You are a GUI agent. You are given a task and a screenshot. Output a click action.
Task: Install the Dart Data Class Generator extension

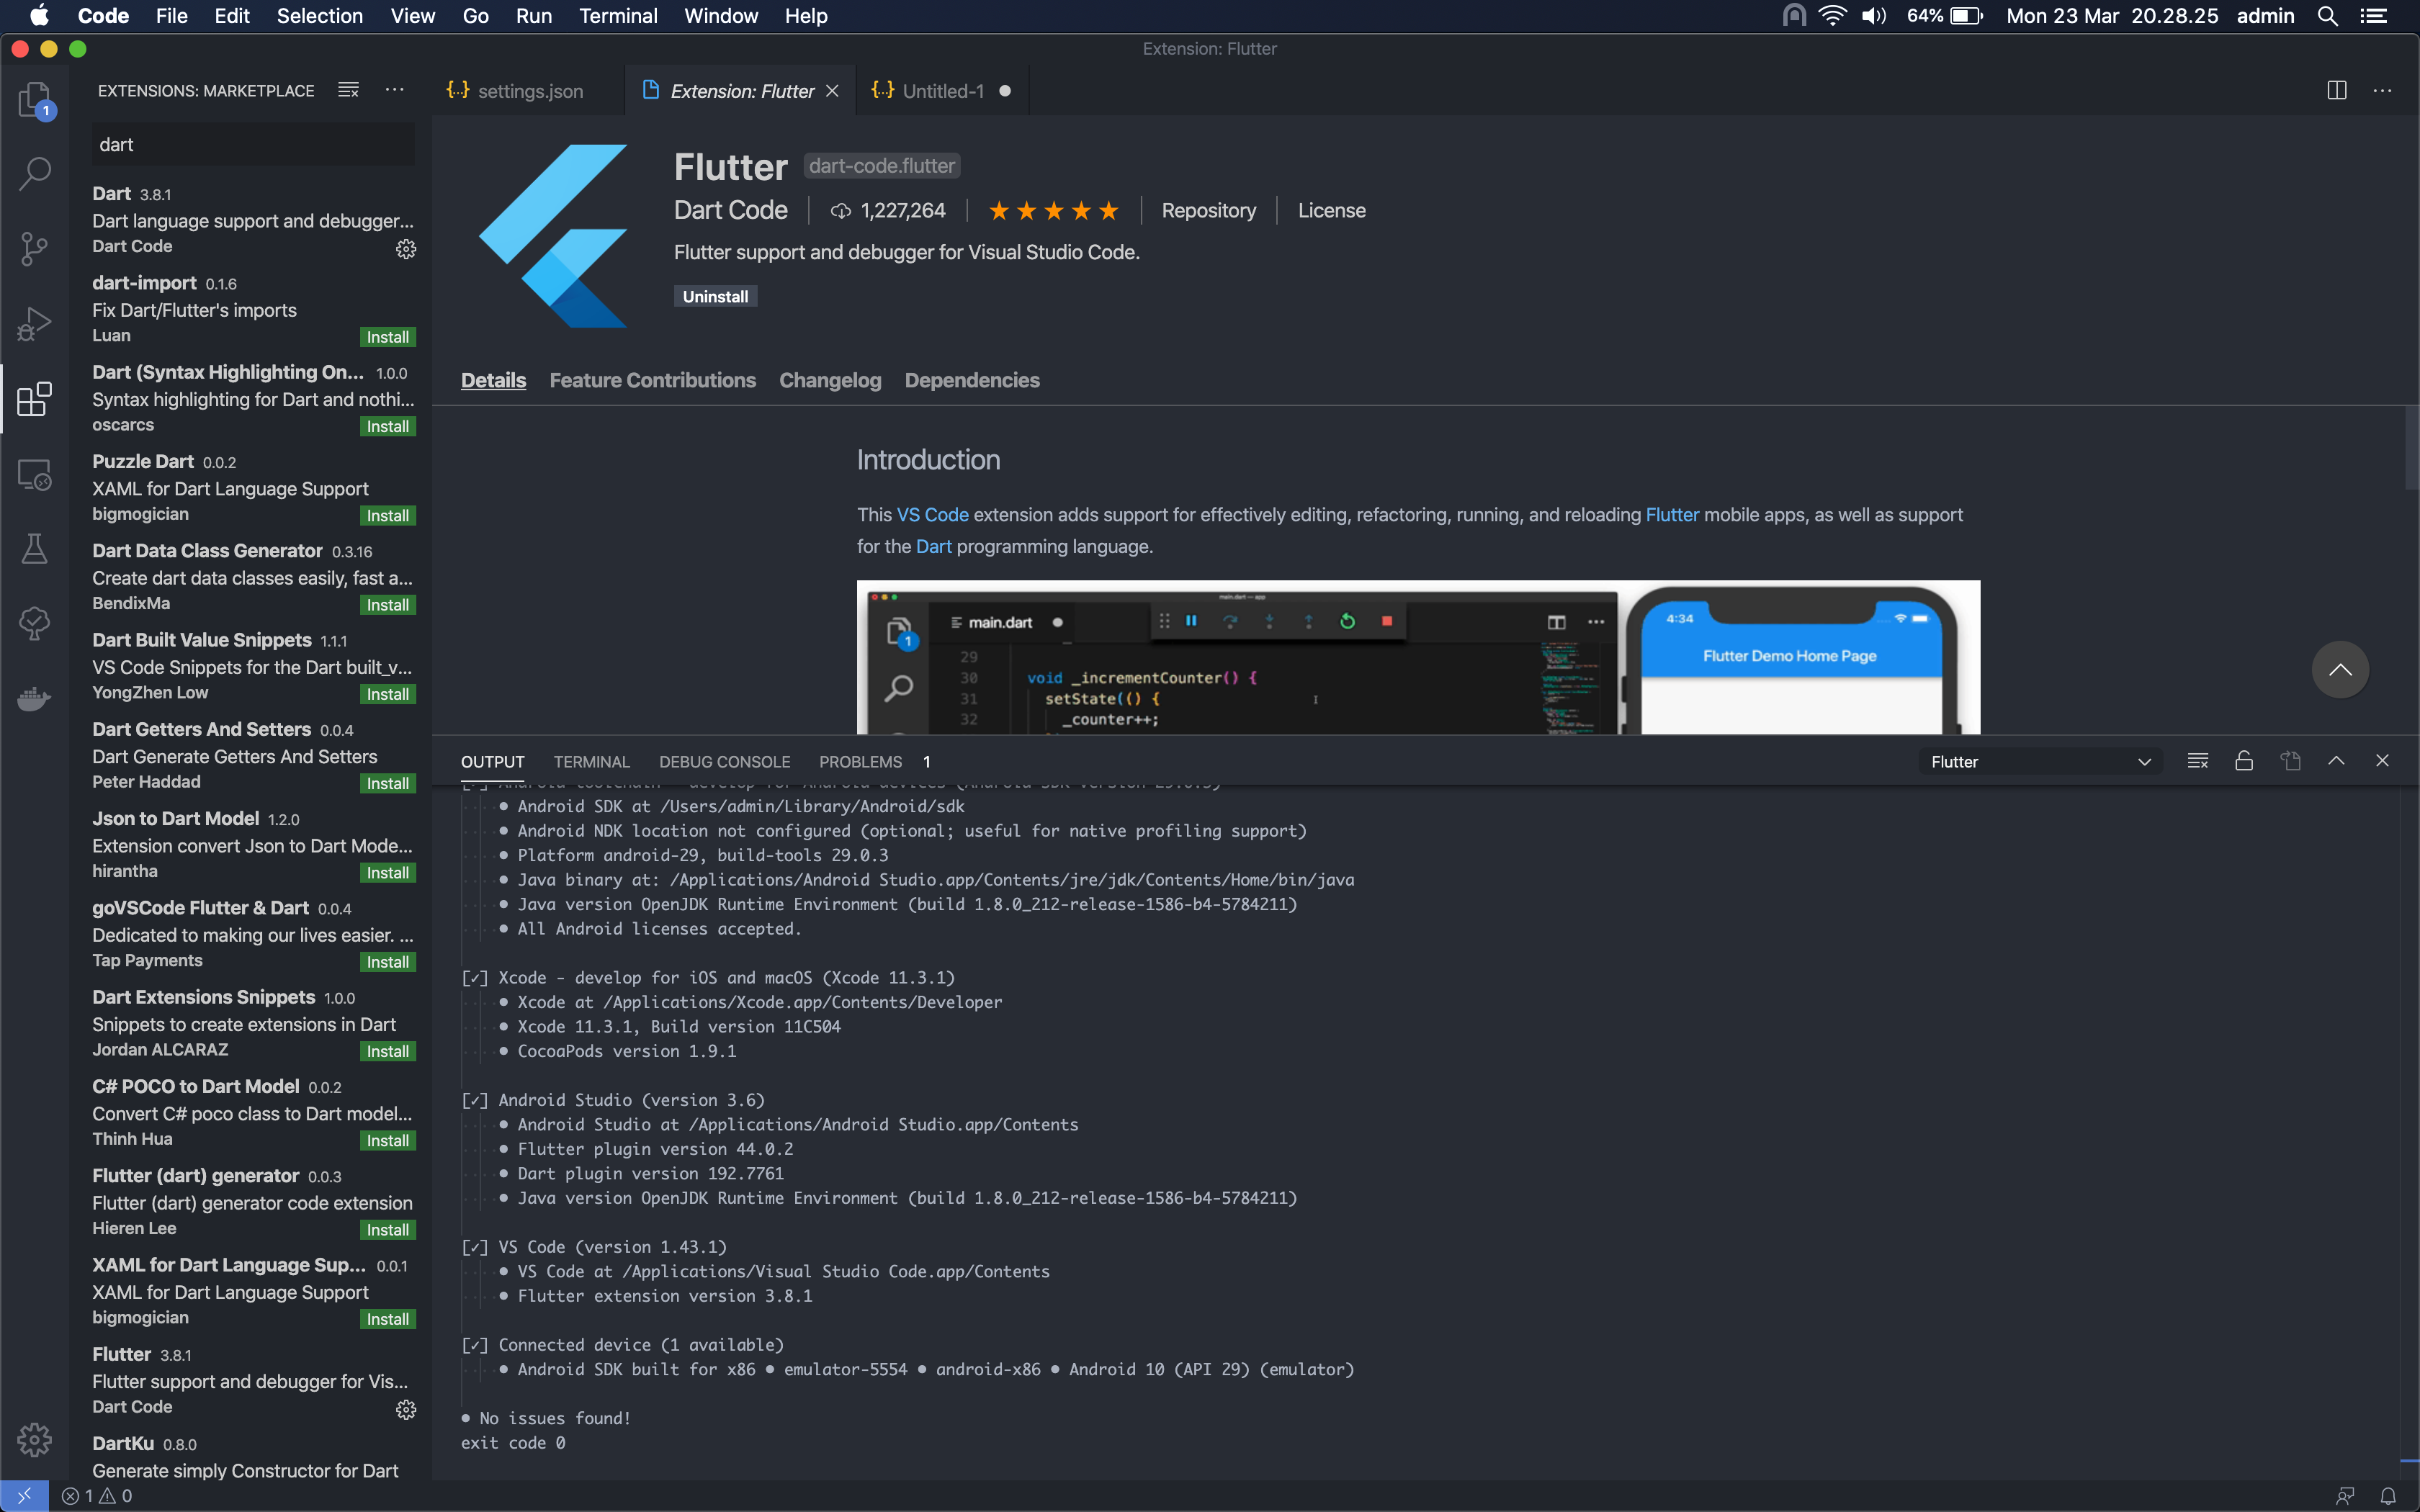pyautogui.click(x=387, y=605)
